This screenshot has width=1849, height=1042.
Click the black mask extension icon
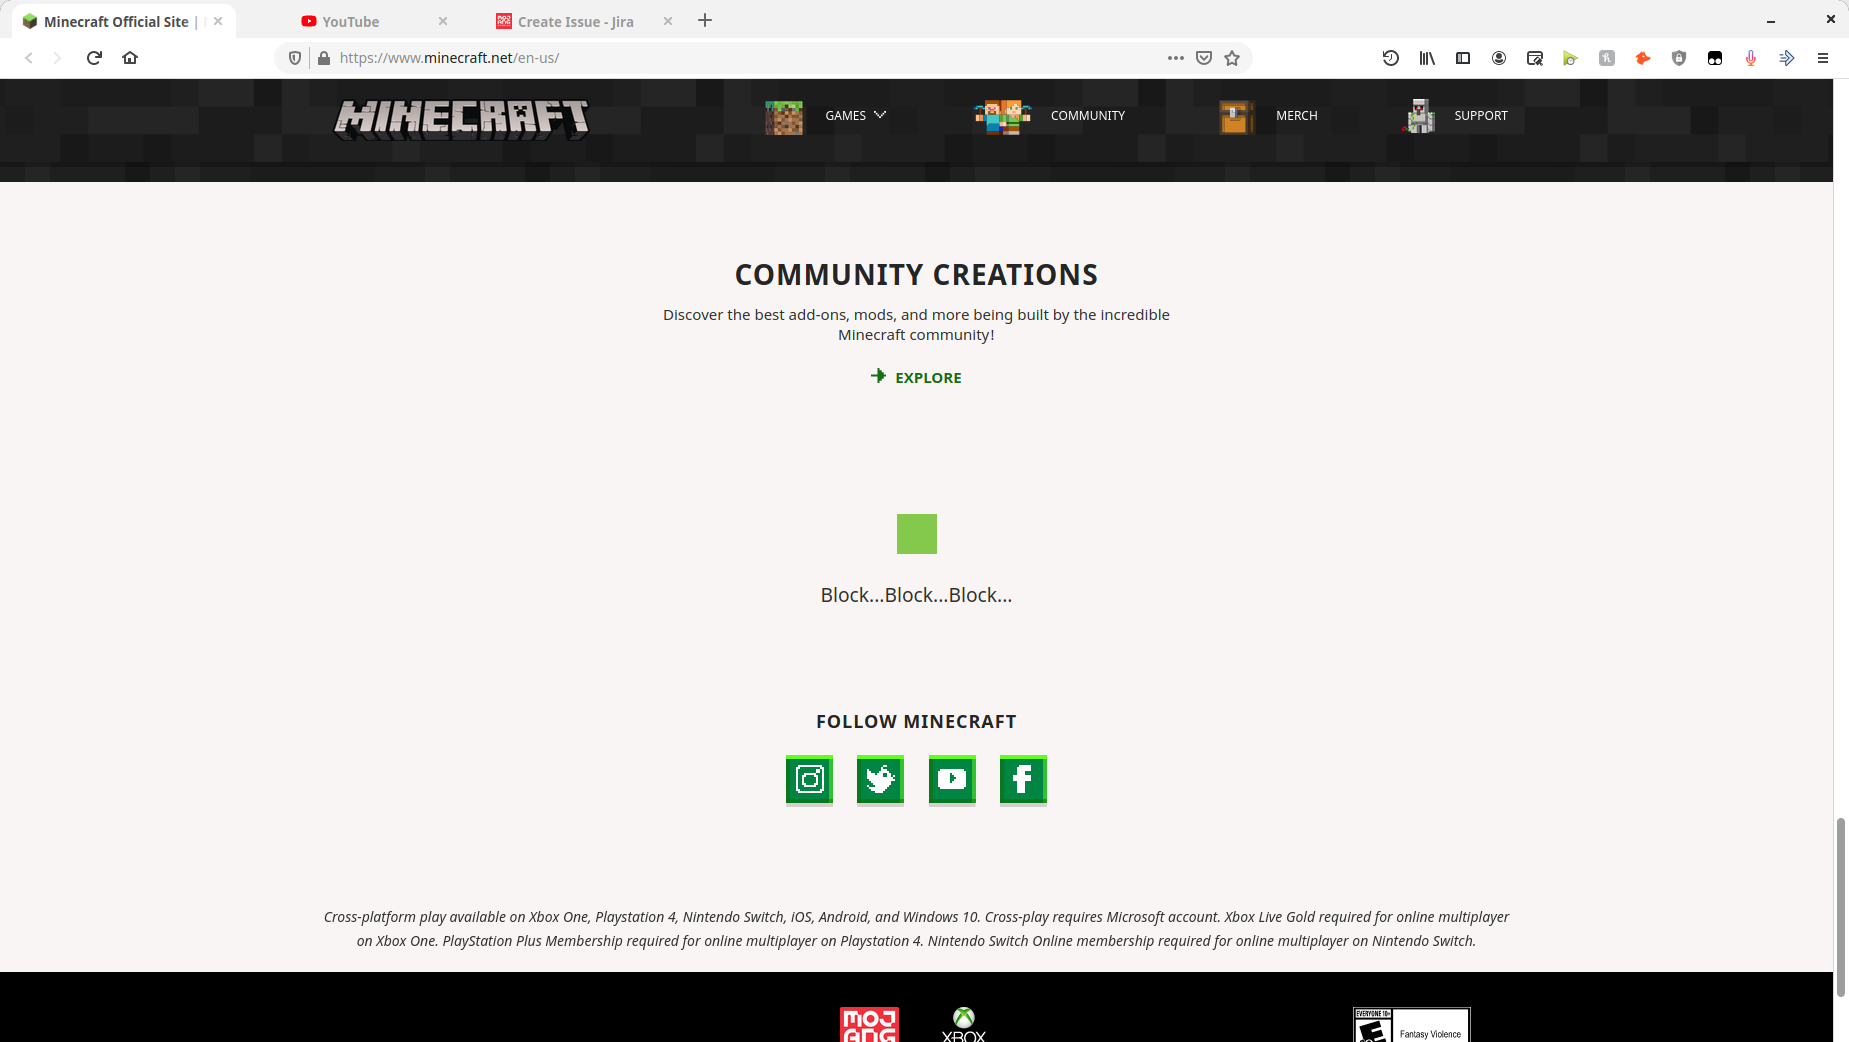[1715, 58]
